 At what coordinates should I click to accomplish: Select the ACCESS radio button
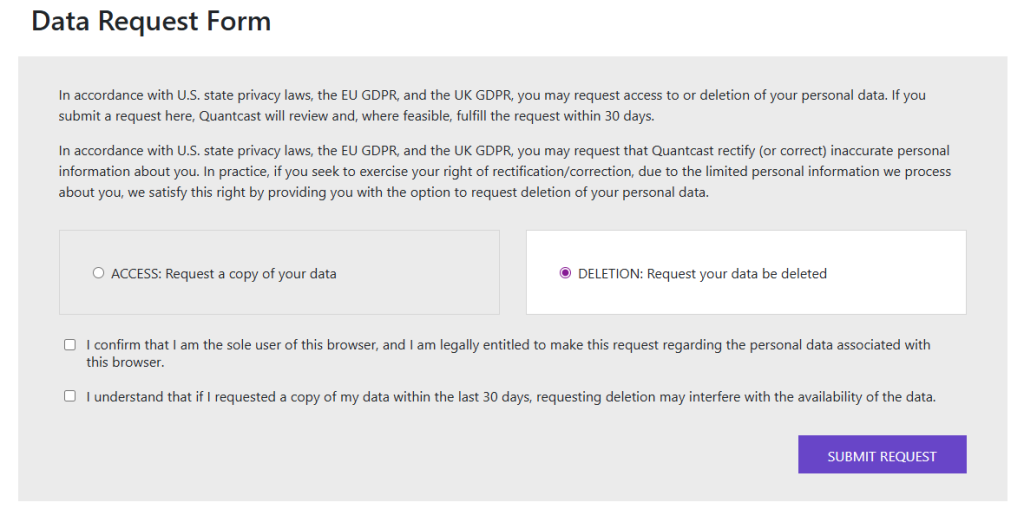[x=98, y=273]
